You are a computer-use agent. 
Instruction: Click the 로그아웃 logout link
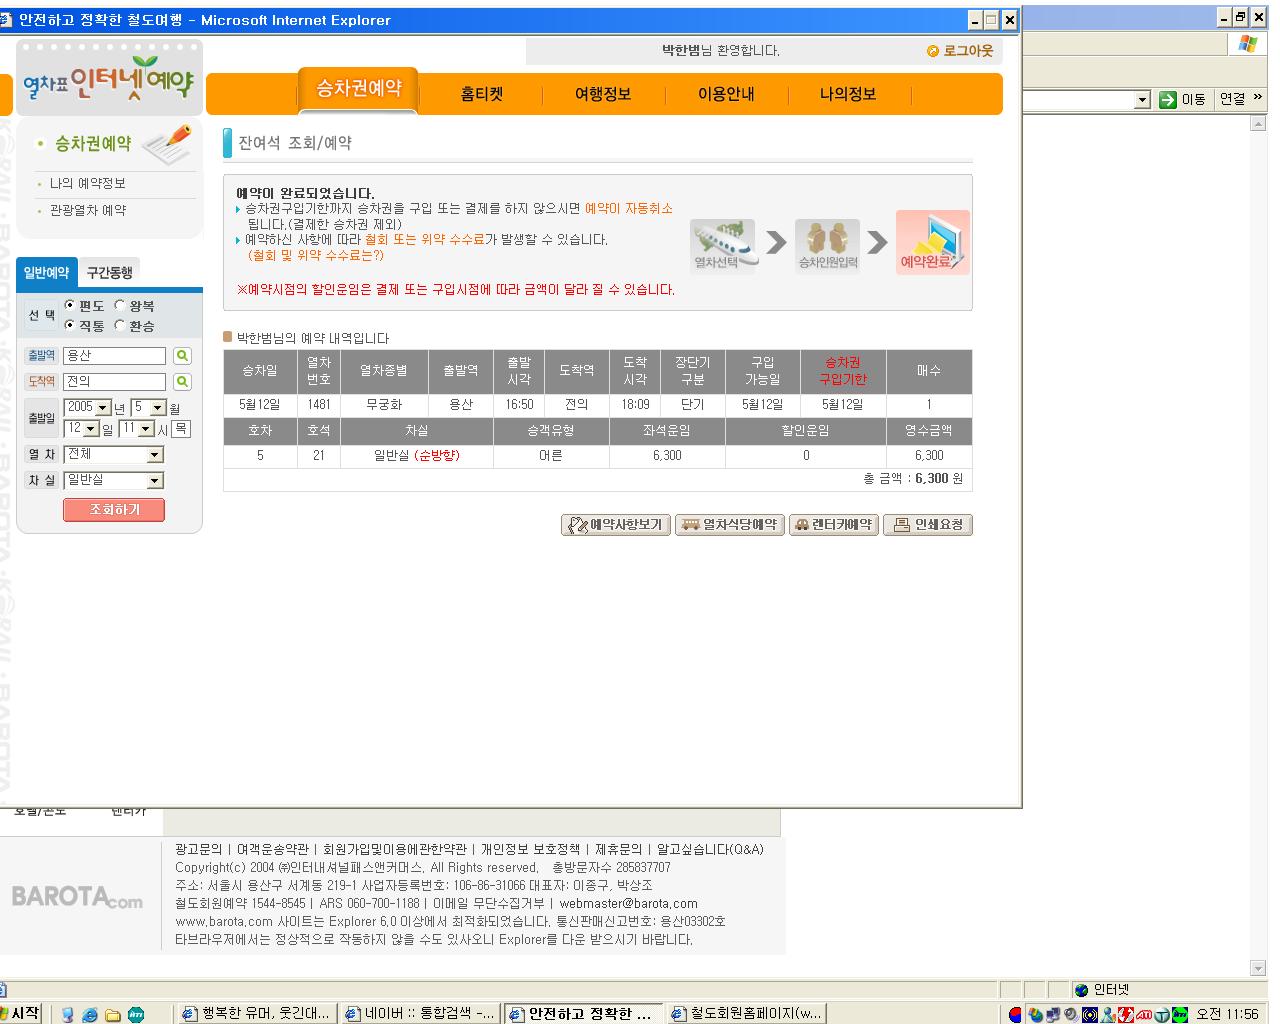click(x=960, y=51)
